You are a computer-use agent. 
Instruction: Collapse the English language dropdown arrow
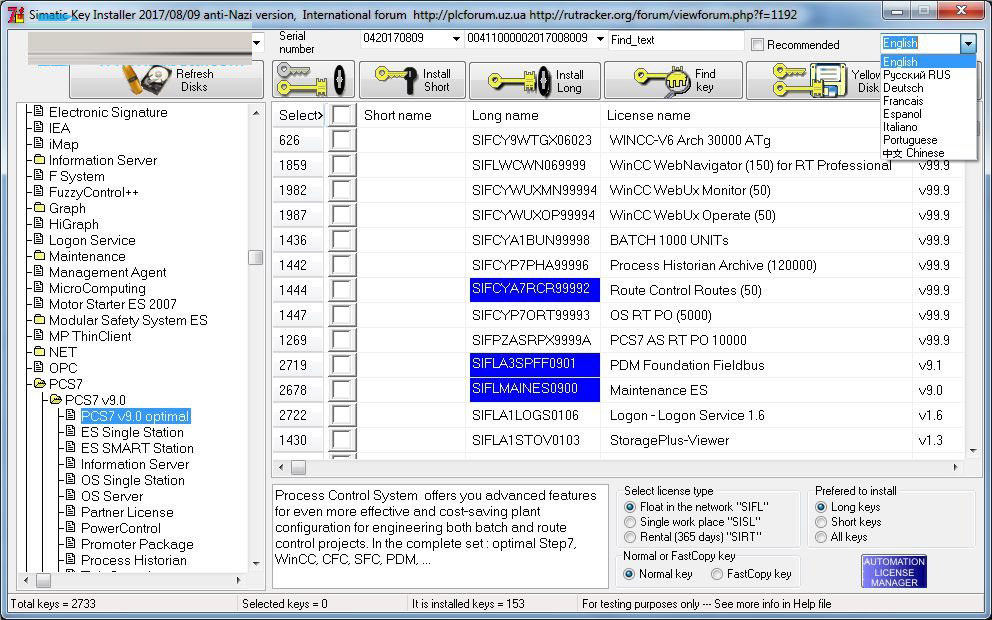(x=967, y=43)
